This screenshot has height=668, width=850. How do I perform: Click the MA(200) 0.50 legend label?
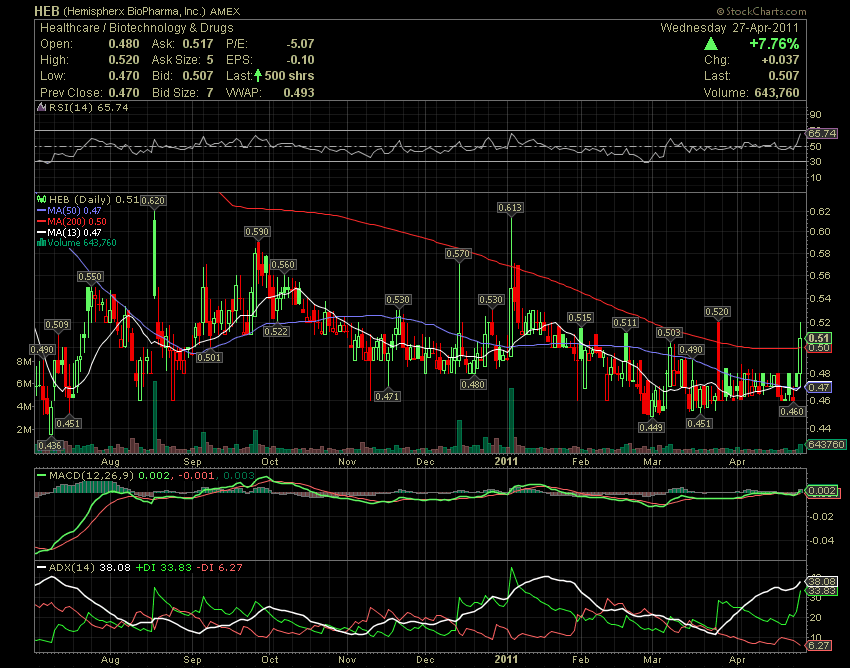[x=77, y=222]
